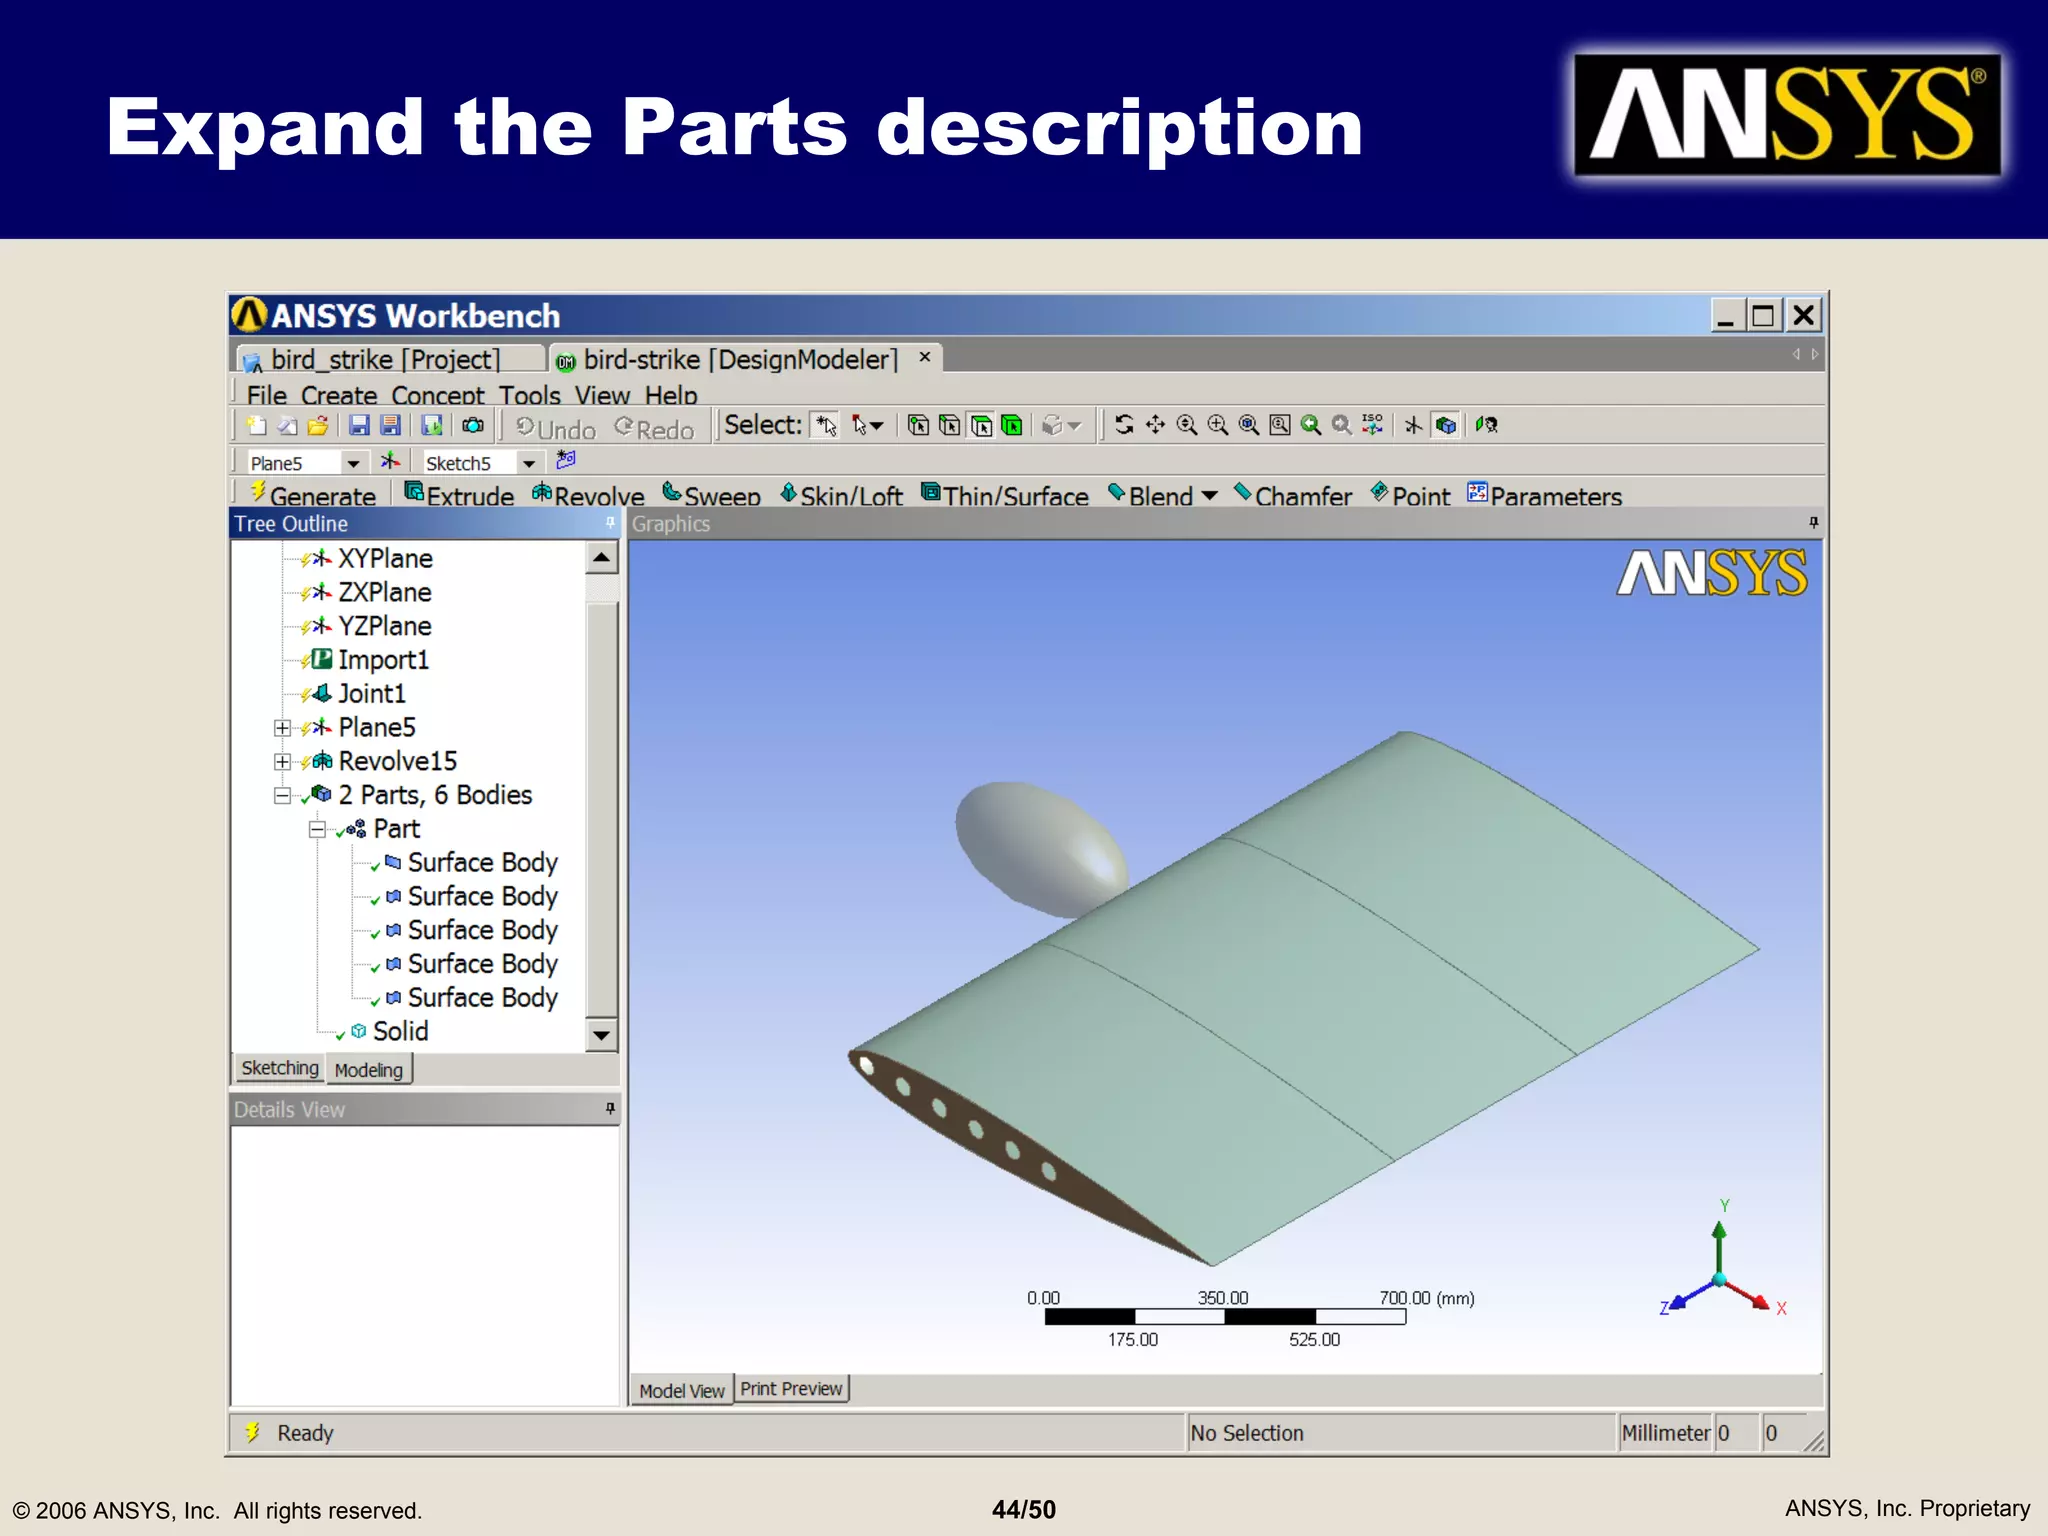Select the first Surface Body item
The image size is (2048, 1536).
pyautogui.click(x=482, y=862)
